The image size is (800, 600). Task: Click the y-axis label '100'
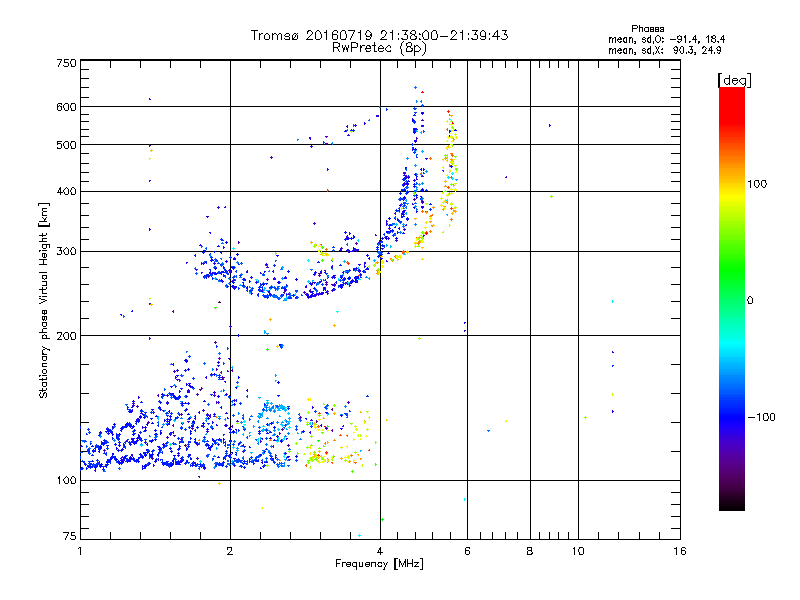coord(66,481)
